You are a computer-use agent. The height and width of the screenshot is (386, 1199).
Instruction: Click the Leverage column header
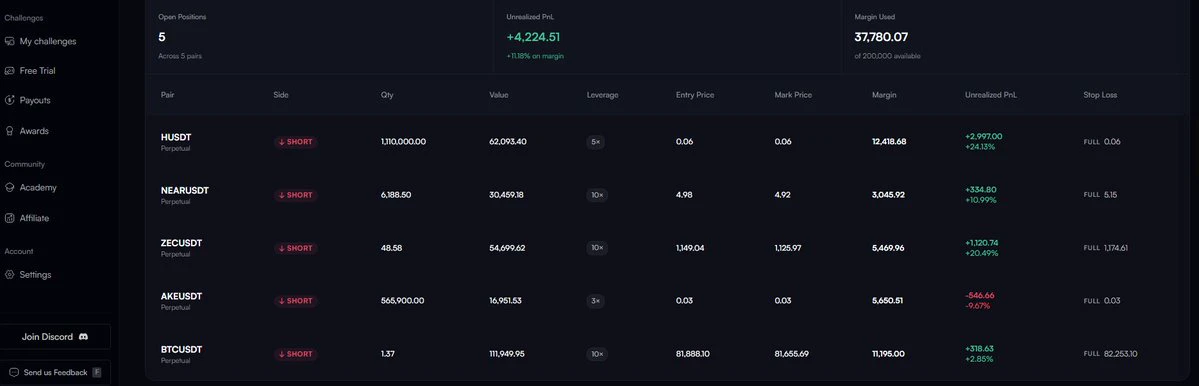pyautogui.click(x=603, y=95)
